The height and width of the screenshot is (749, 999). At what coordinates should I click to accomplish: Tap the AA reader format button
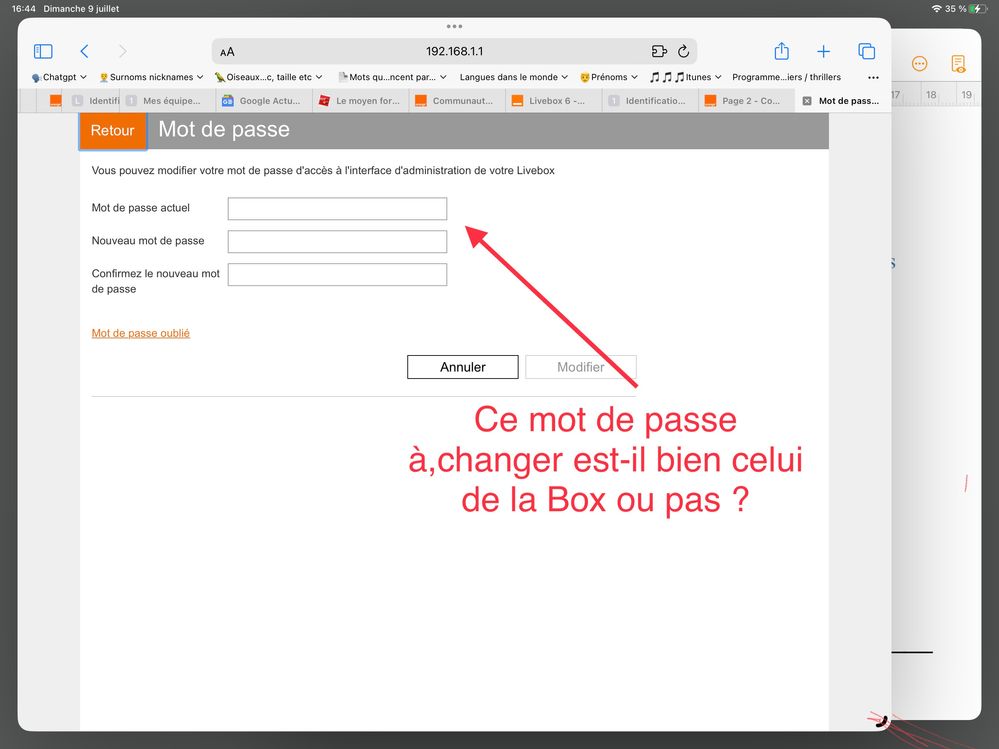[228, 52]
